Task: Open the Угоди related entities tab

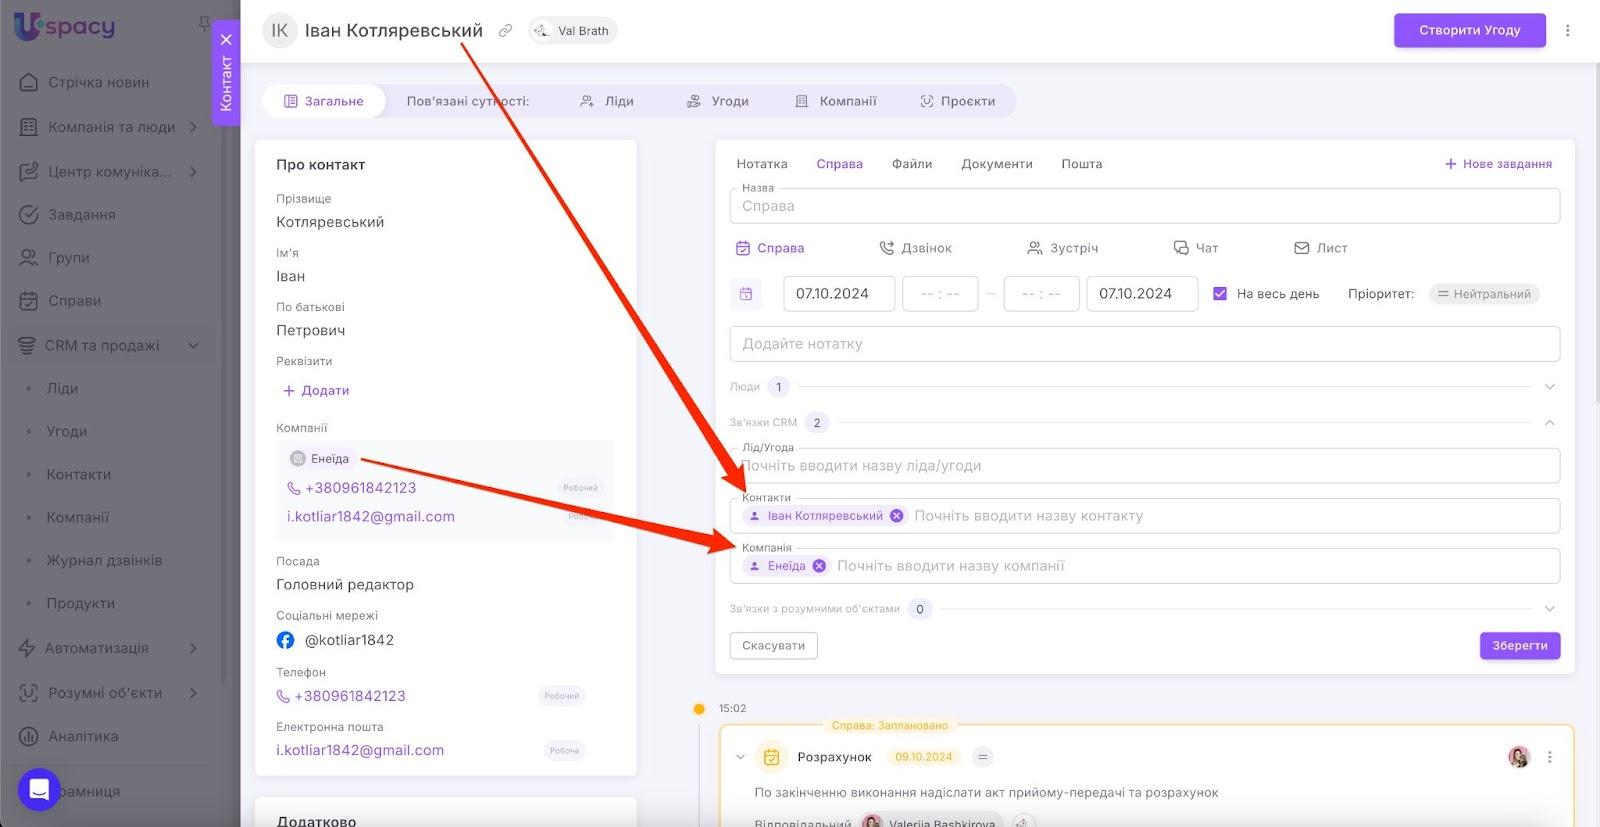Action: [x=718, y=101]
